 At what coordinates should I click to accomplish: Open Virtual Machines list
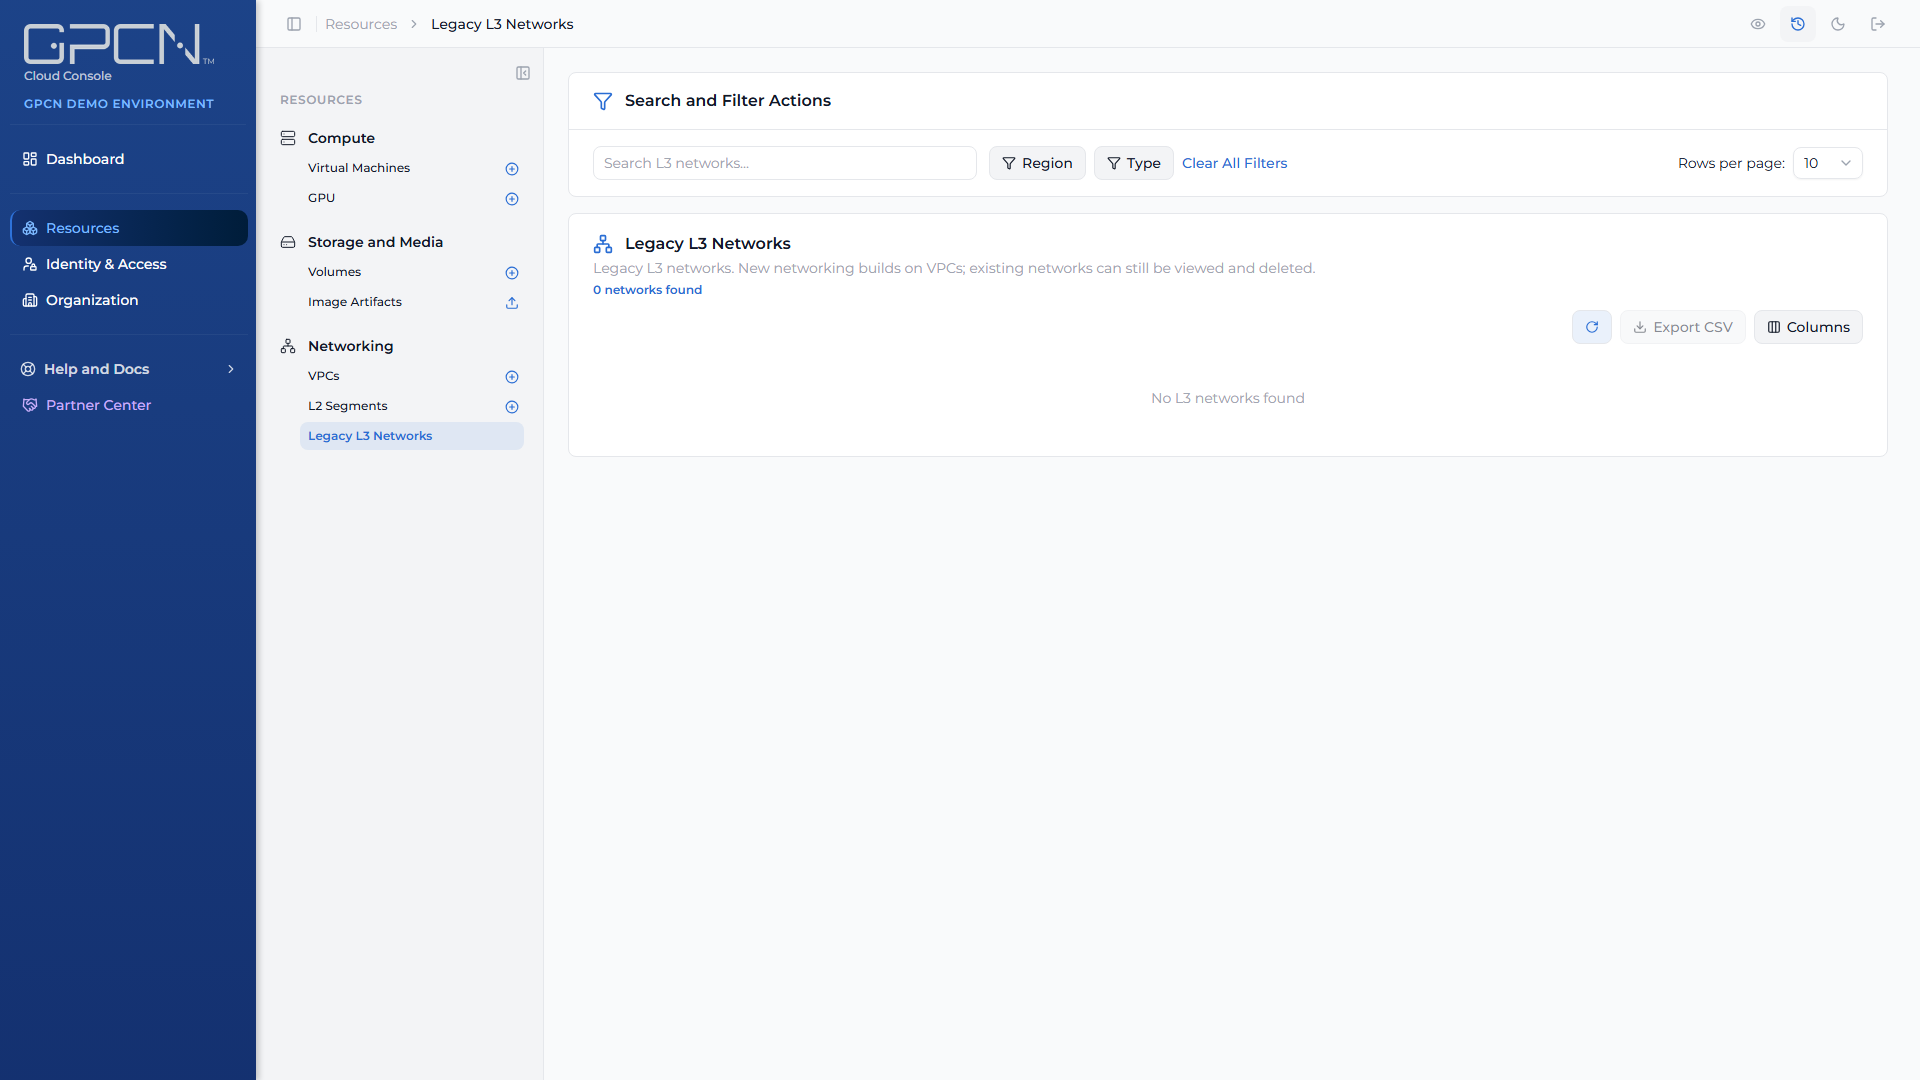pyautogui.click(x=359, y=168)
